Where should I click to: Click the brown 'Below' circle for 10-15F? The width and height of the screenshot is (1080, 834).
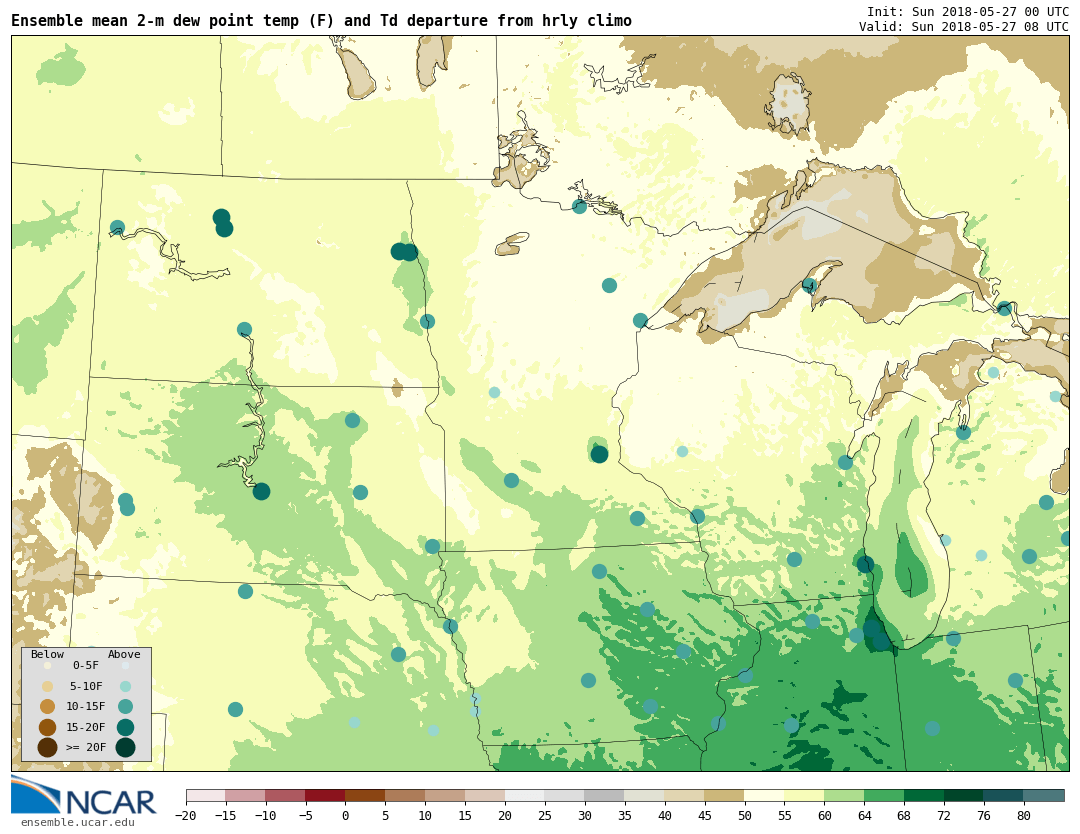click(48, 707)
